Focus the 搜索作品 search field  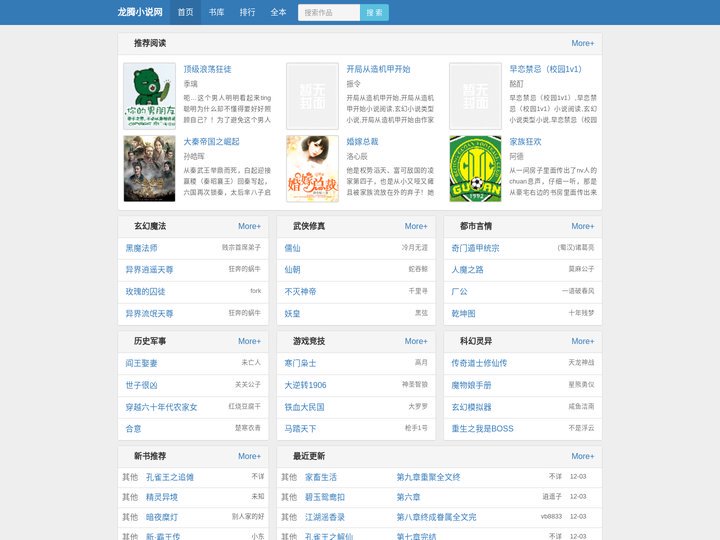pos(329,12)
